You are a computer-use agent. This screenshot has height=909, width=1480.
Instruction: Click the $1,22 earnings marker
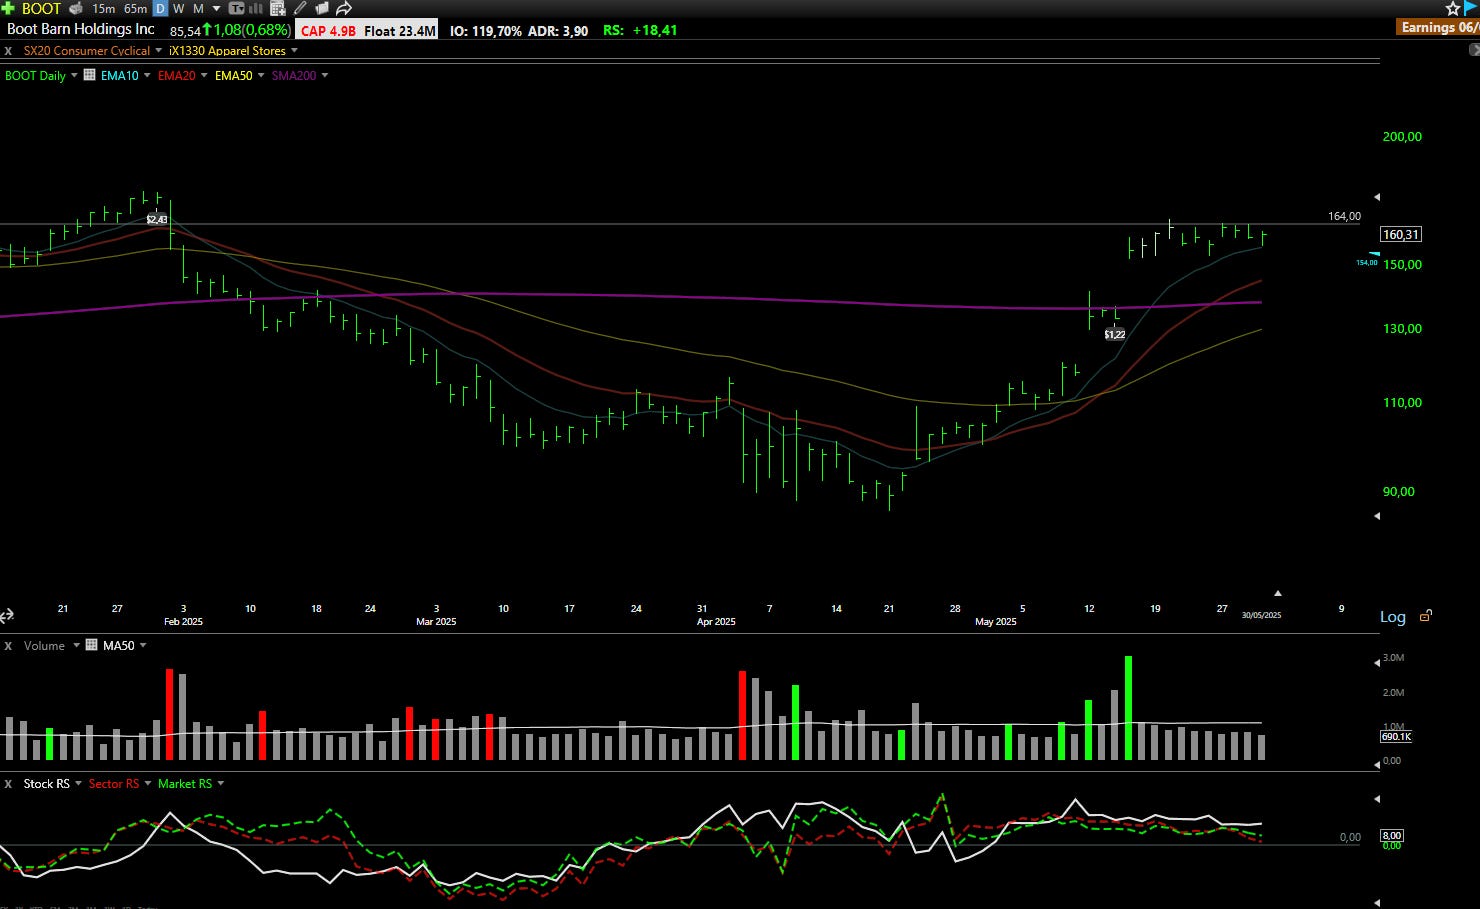pos(1115,334)
